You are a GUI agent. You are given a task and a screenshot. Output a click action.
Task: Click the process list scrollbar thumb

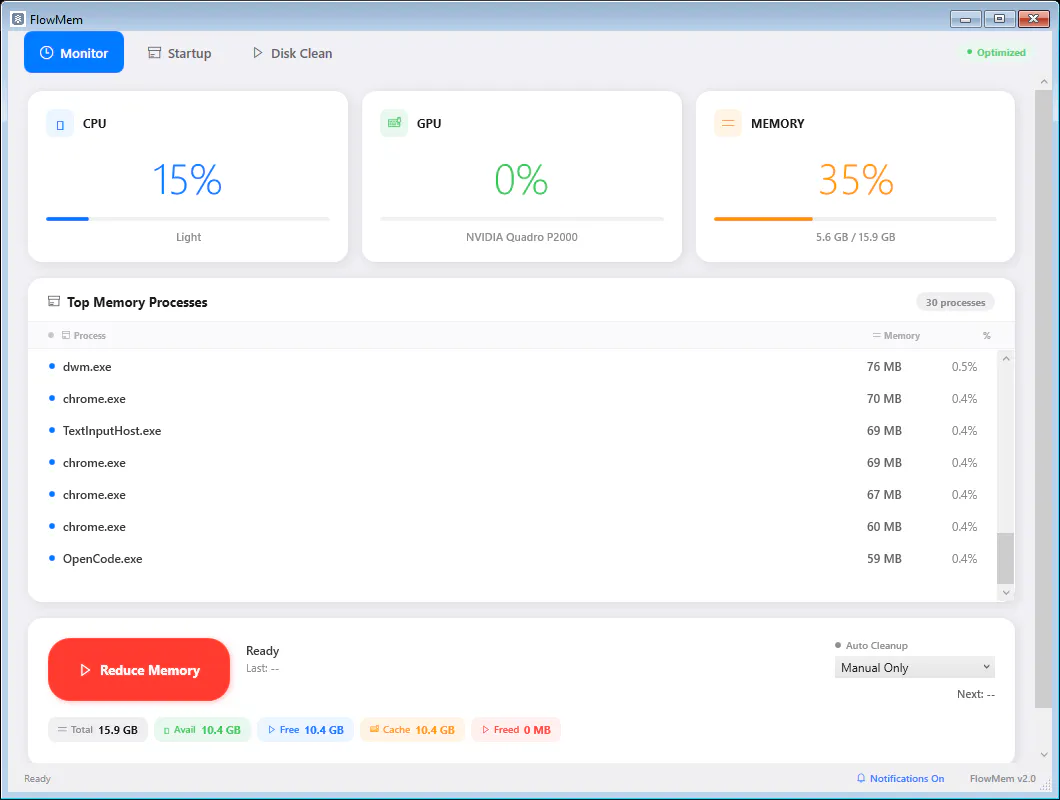tap(1006, 558)
